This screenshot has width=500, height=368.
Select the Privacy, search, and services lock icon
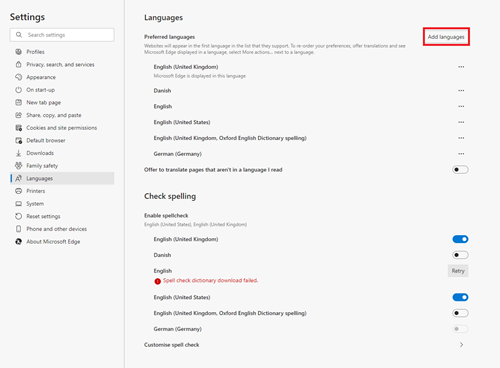[19, 64]
